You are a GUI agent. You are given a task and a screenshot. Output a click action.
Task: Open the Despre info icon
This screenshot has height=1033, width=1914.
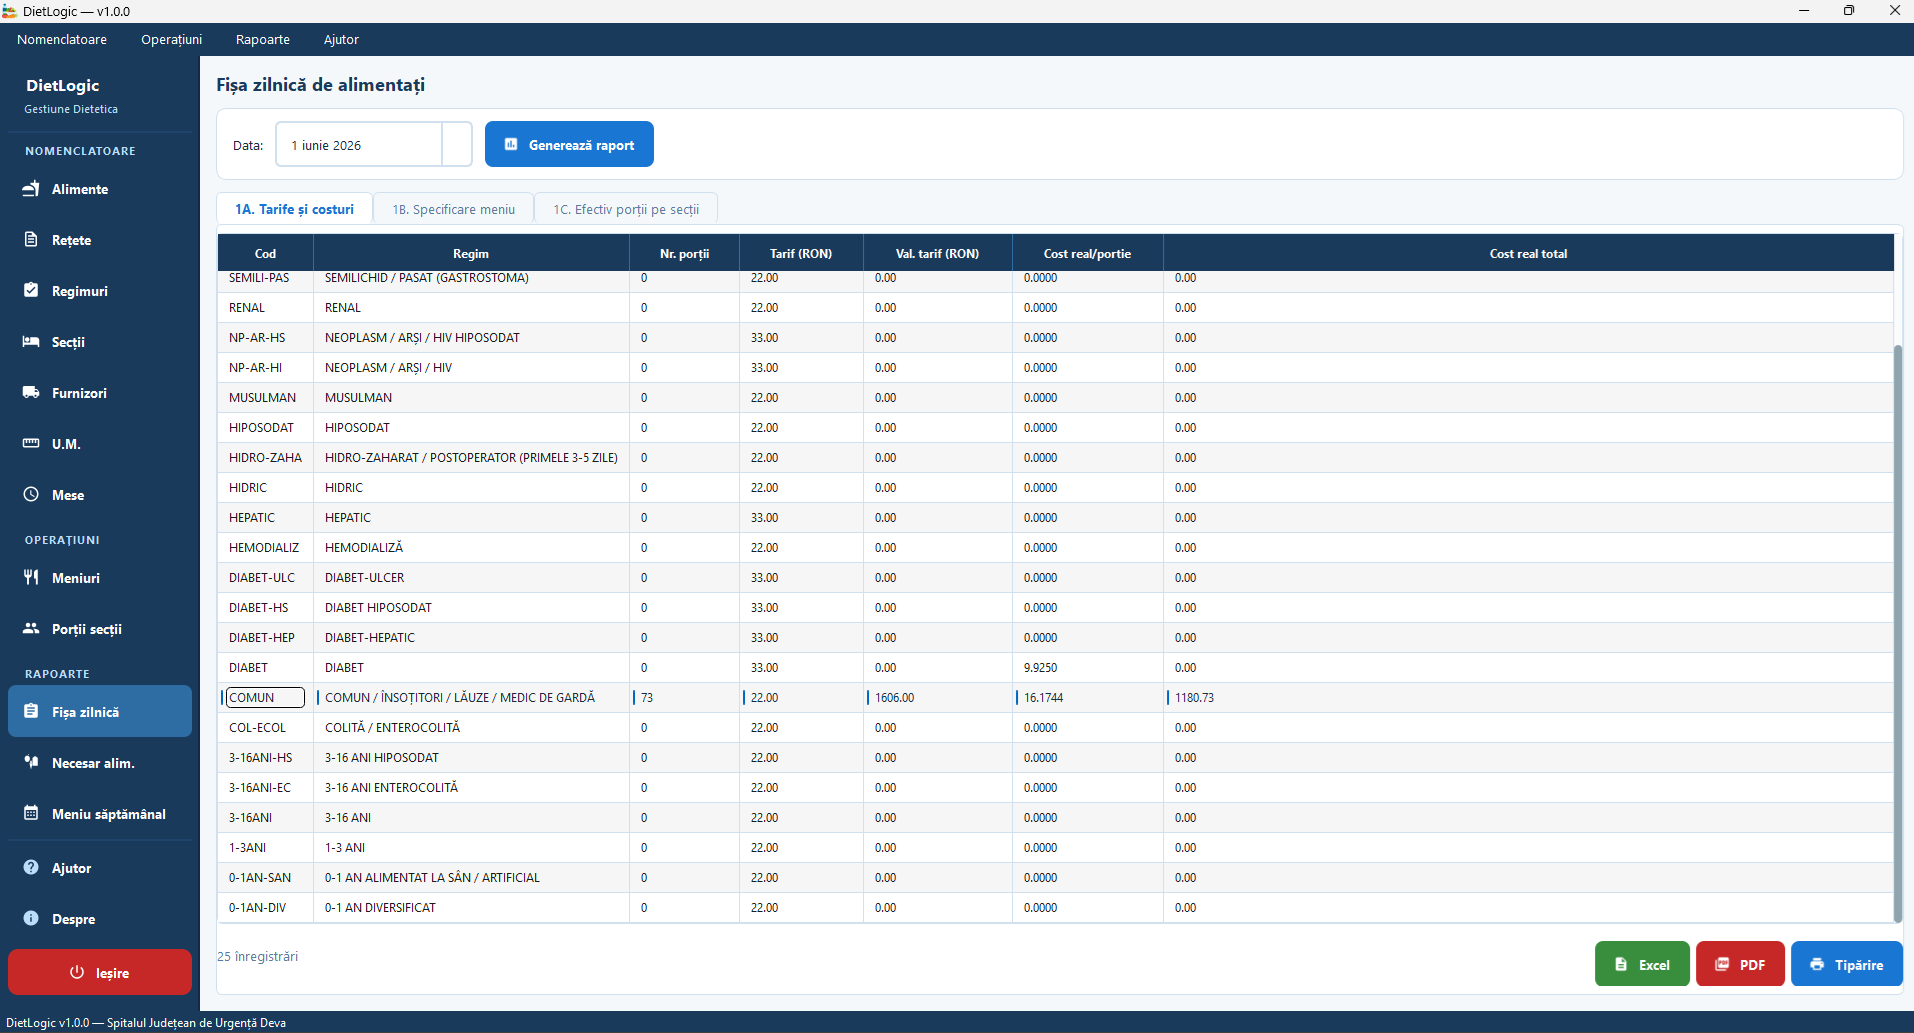[x=31, y=919]
